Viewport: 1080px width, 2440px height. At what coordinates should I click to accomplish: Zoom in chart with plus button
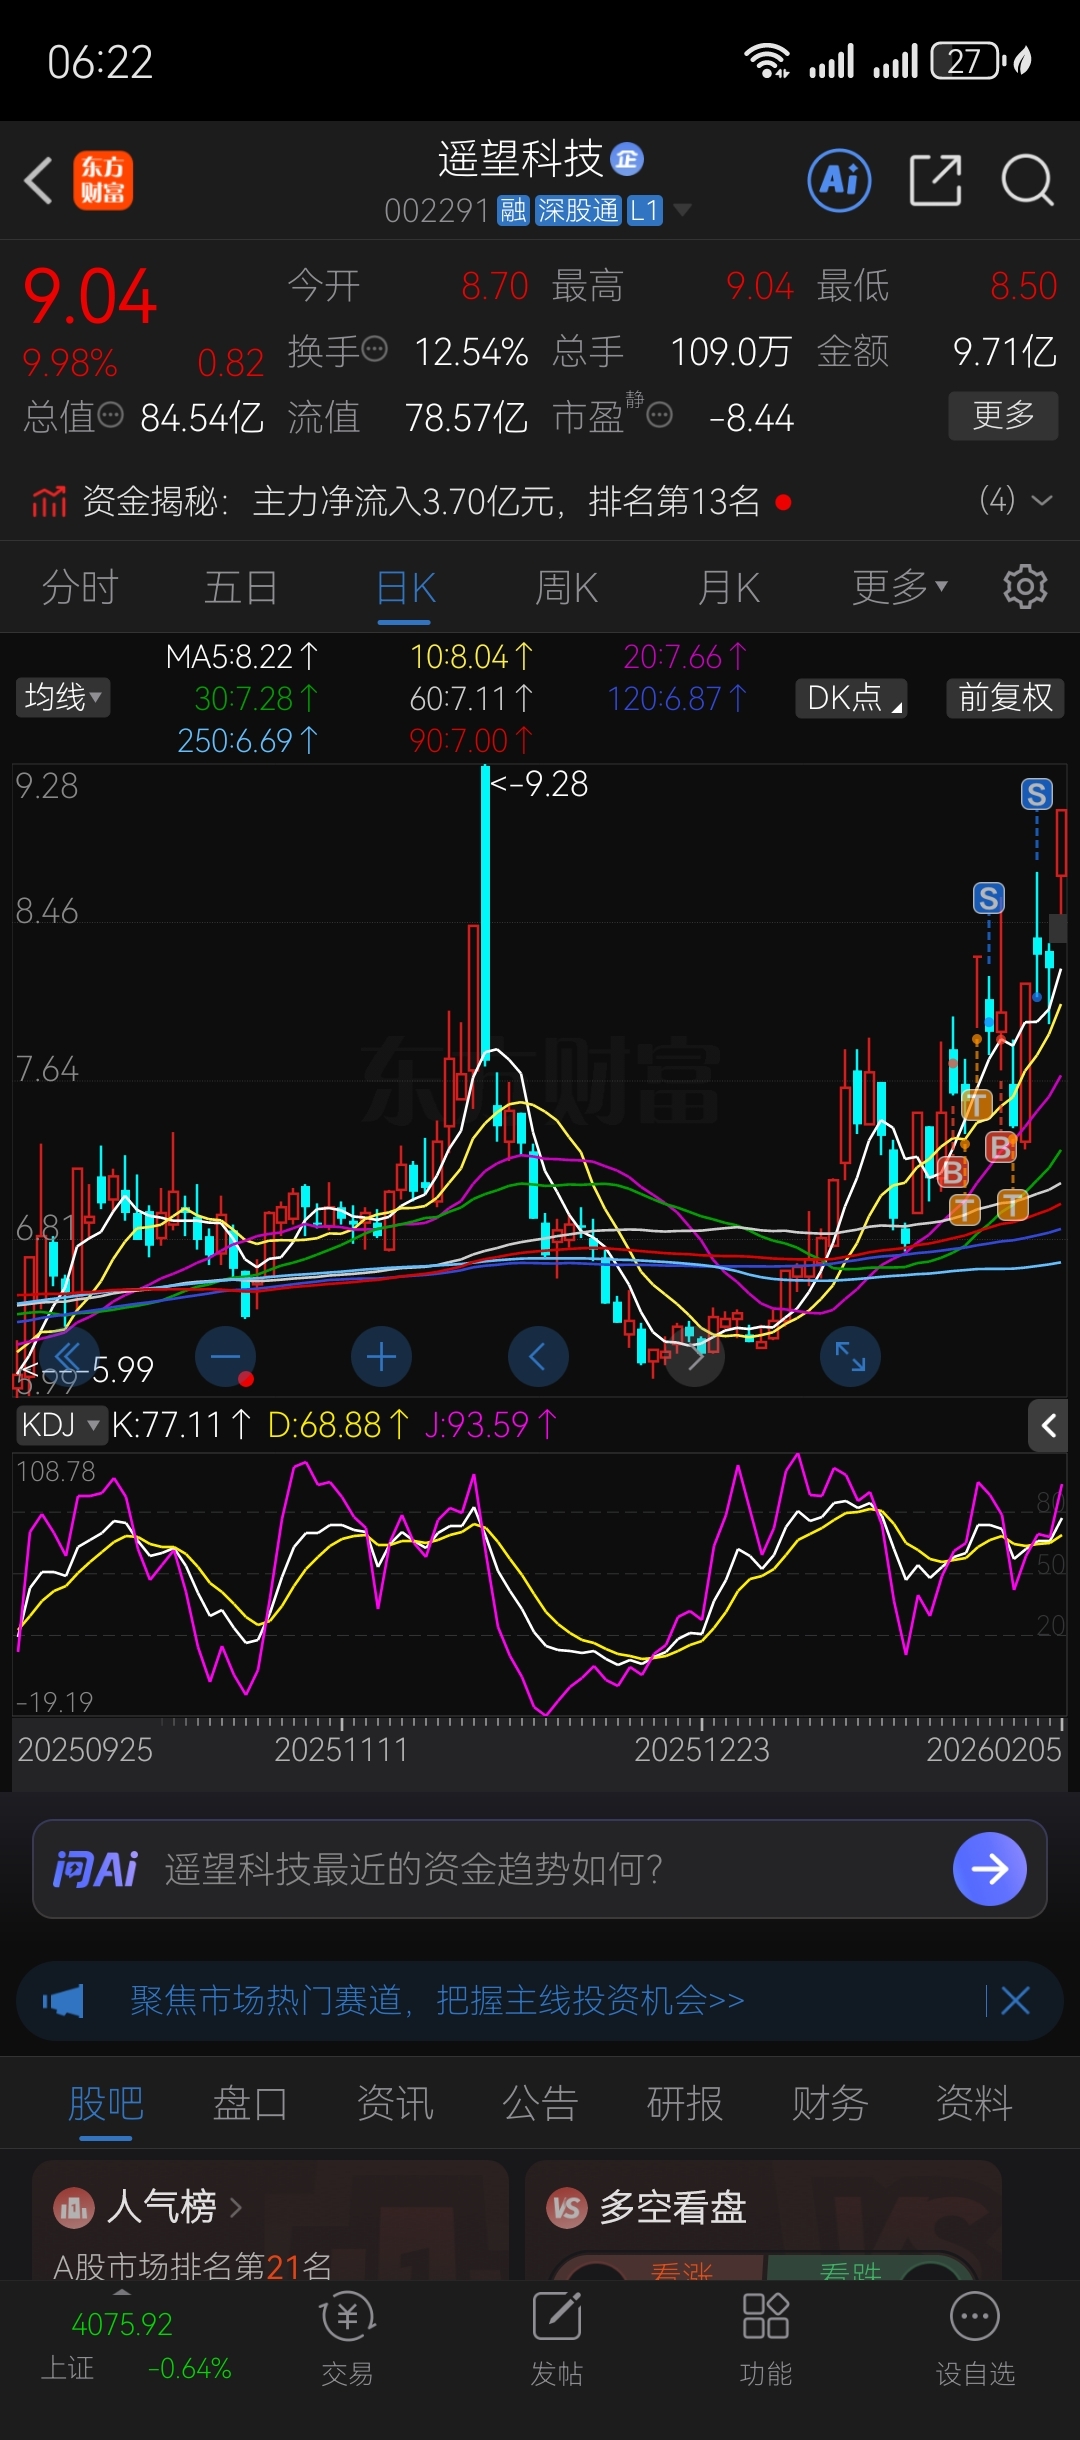381,1357
